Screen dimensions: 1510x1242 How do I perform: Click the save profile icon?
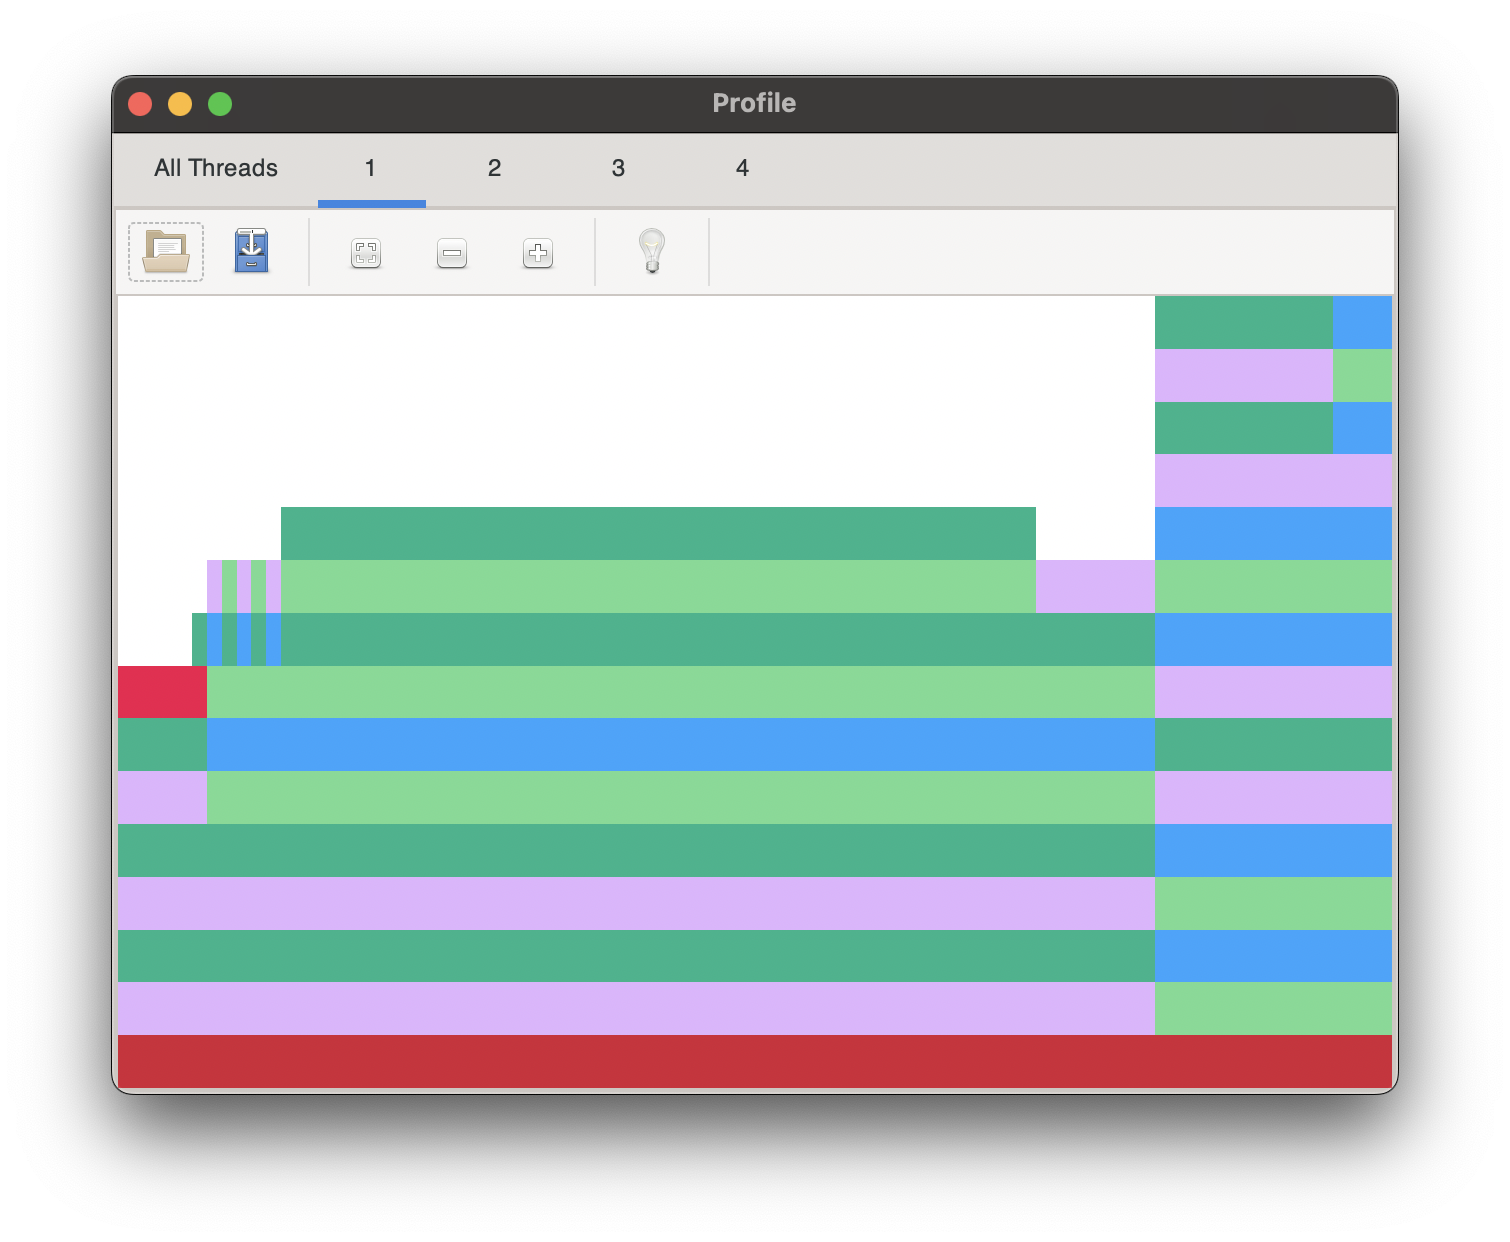251,252
